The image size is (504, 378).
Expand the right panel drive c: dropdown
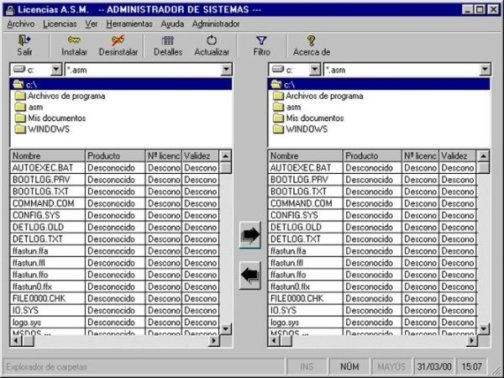tap(314, 70)
